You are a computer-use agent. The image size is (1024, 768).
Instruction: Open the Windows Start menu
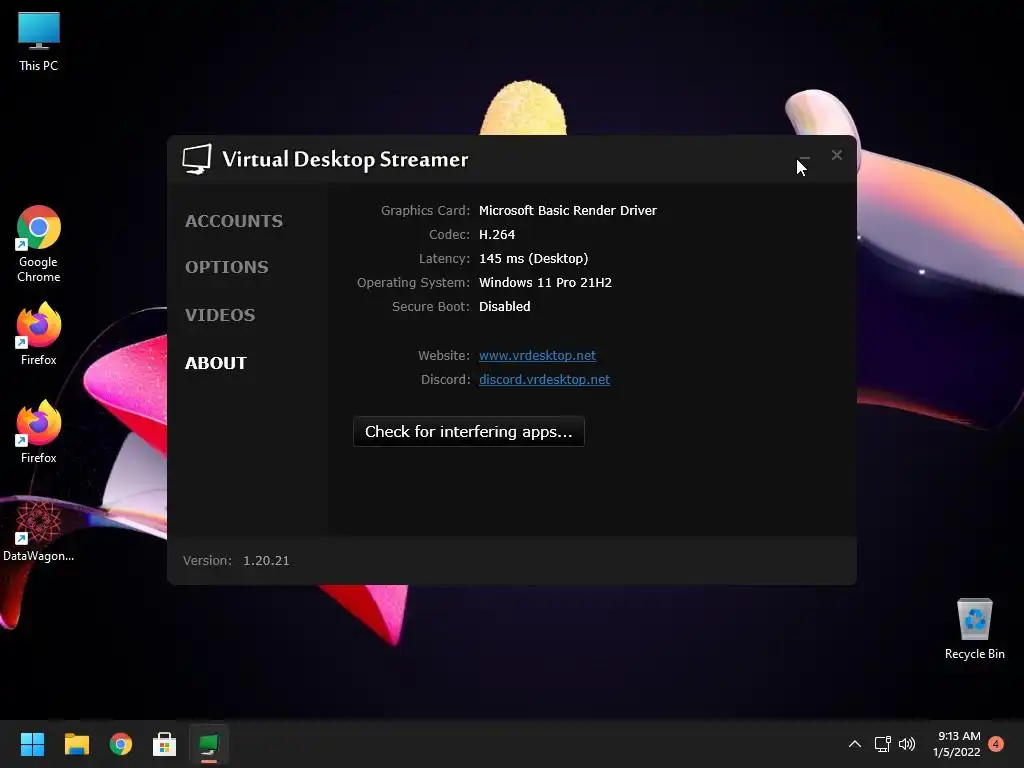(32, 744)
